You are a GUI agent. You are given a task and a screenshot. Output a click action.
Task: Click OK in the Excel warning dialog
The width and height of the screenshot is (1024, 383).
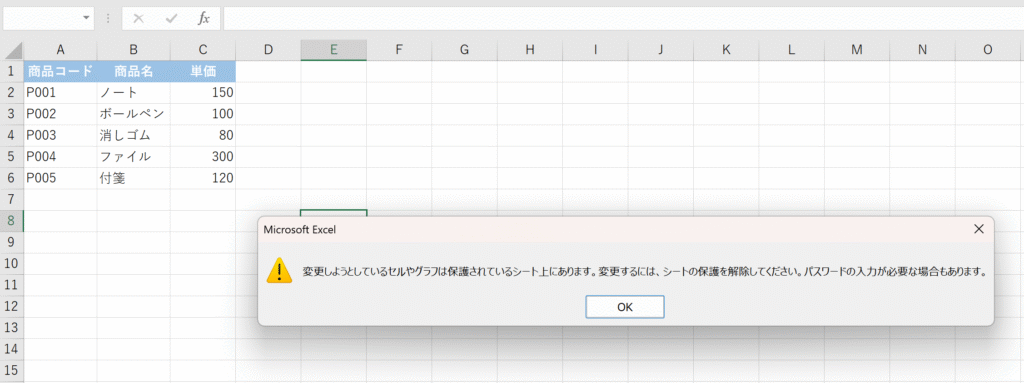[624, 307]
